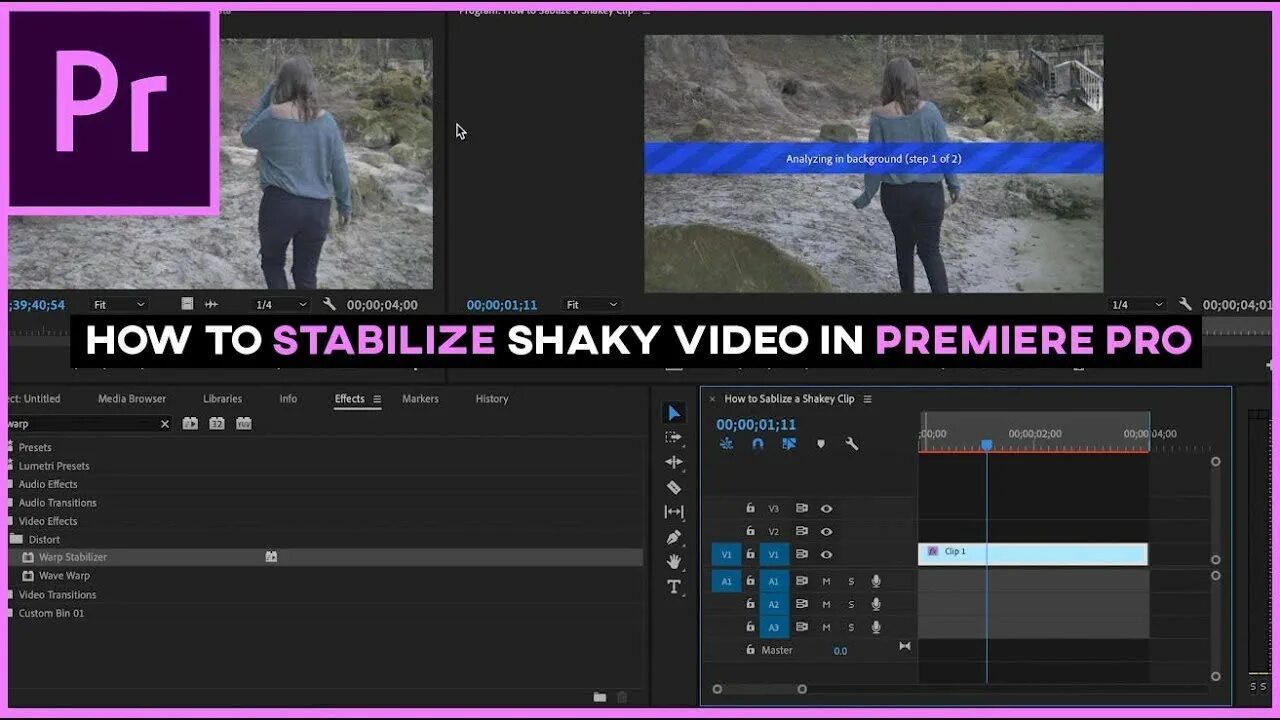Open the Effects panel menu
The height and width of the screenshot is (720, 1280).
coord(377,399)
